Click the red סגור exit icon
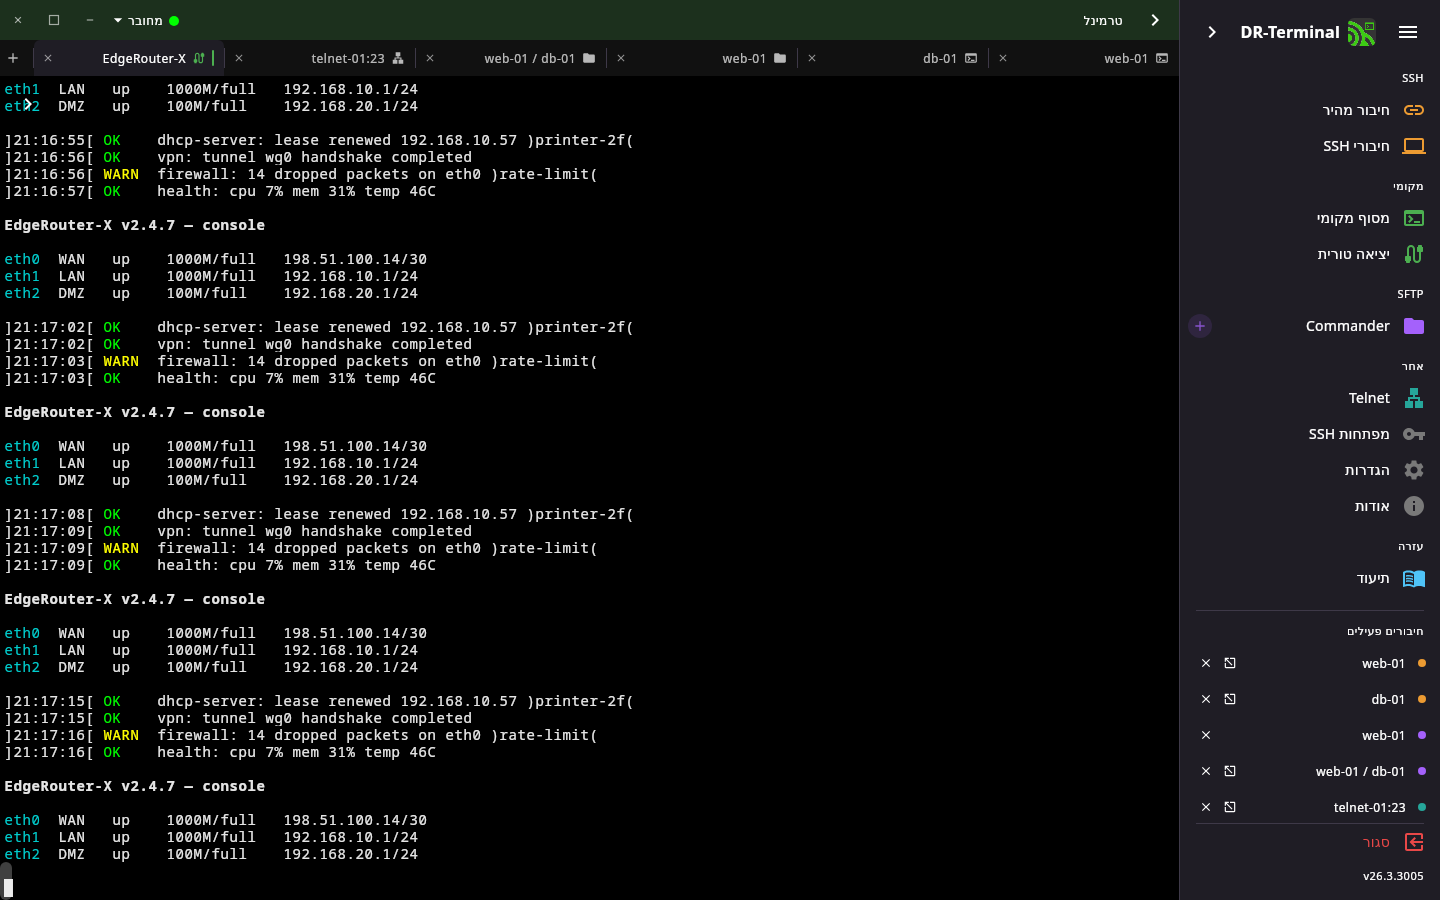This screenshot has height=900, width=1440. click(1414, 842)
